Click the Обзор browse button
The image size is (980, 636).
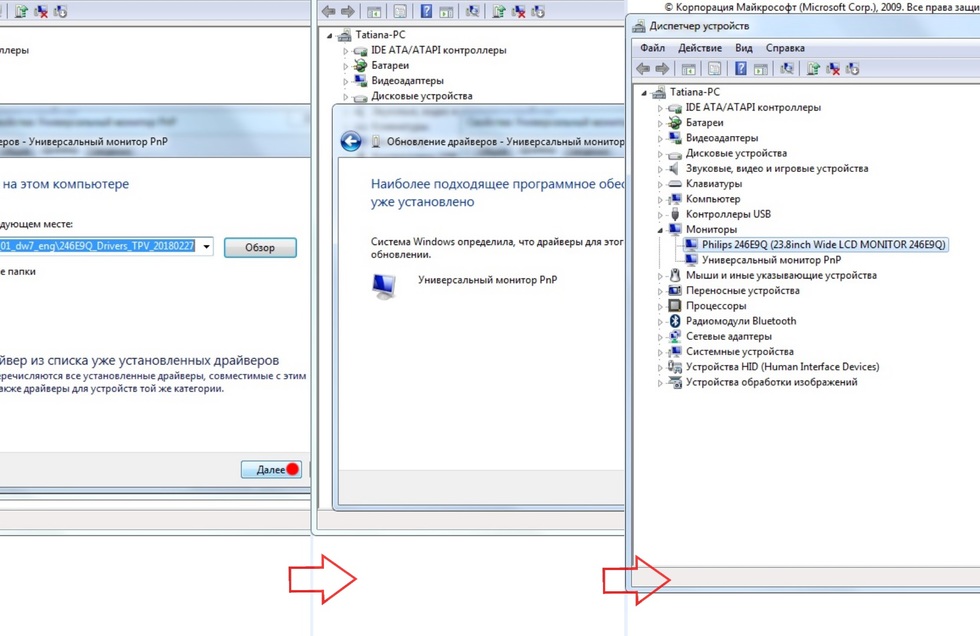(260, 248)
